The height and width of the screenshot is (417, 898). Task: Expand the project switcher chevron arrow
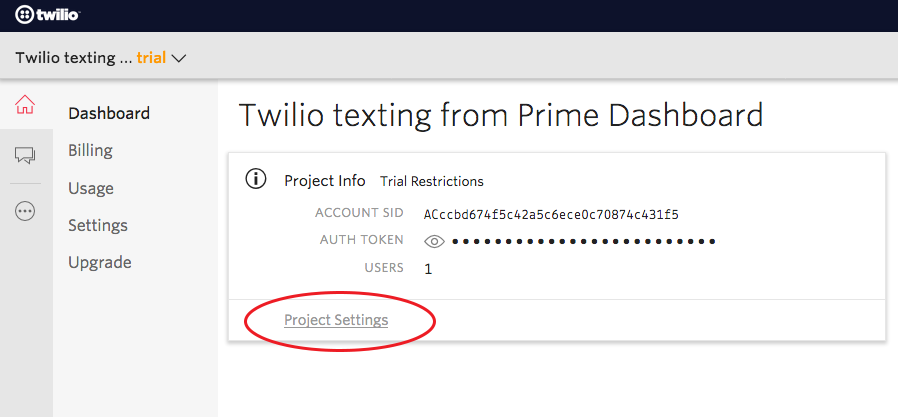click(179, 58)
